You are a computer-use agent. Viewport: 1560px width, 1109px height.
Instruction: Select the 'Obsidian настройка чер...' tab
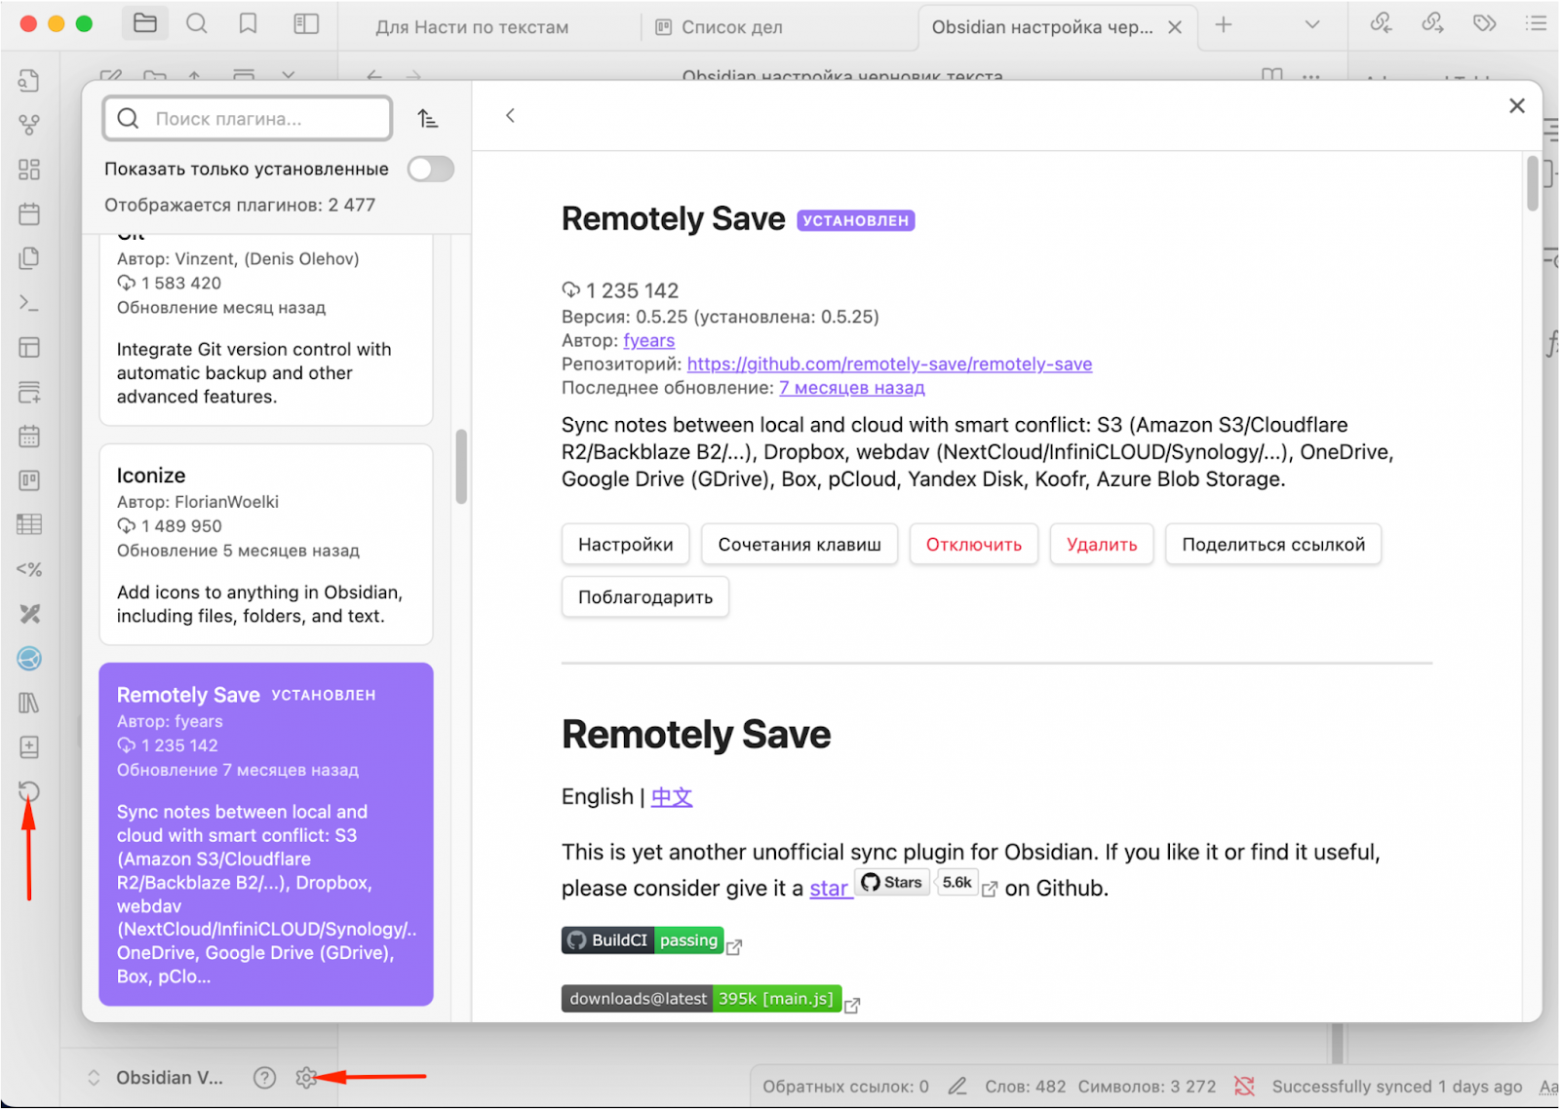tap(1042, 27)
